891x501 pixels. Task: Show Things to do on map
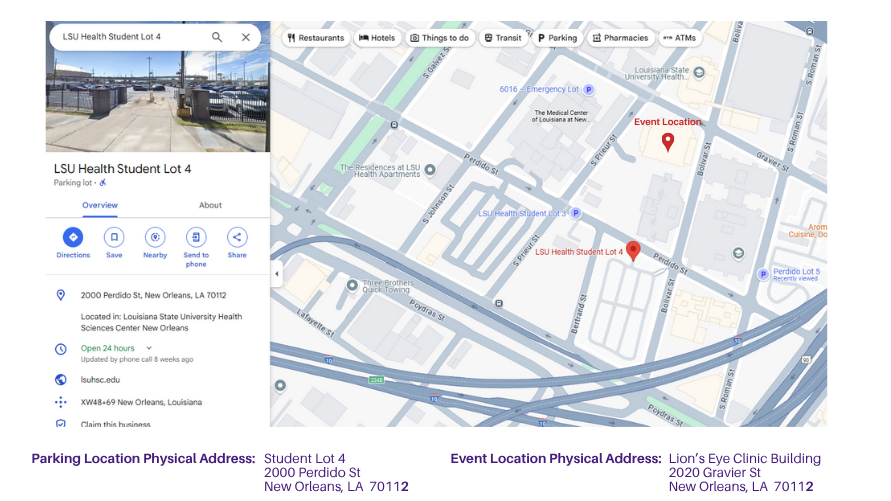pyautogui.click(x=439, y=38)
